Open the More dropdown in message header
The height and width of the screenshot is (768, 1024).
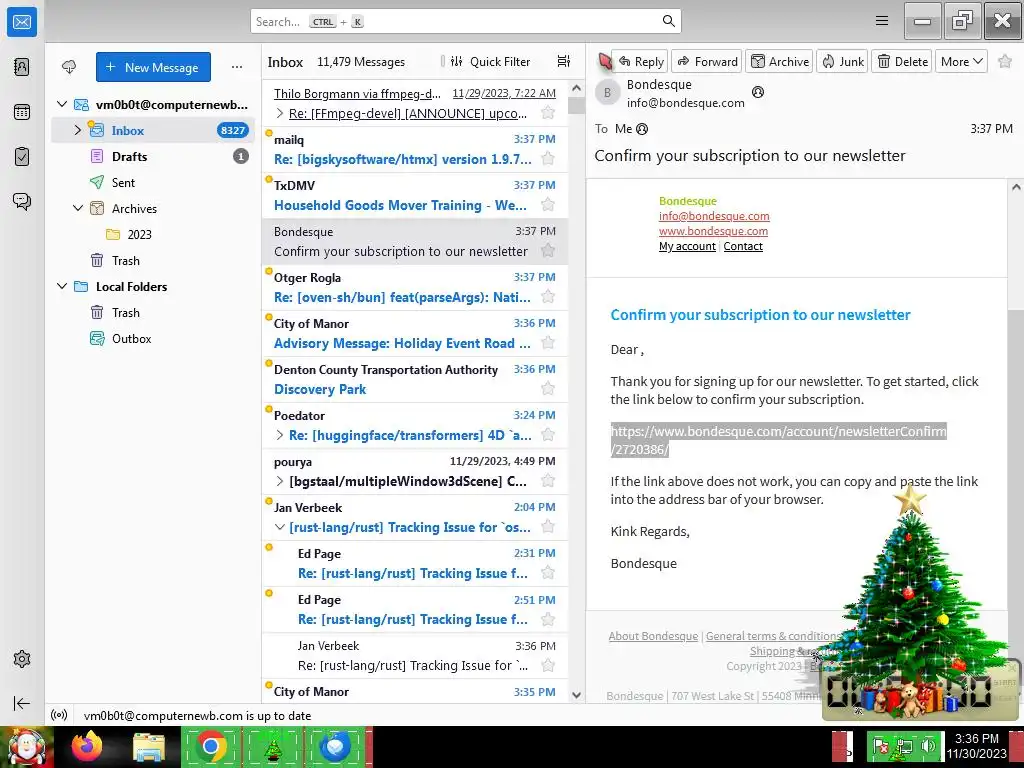click(961, 61)
